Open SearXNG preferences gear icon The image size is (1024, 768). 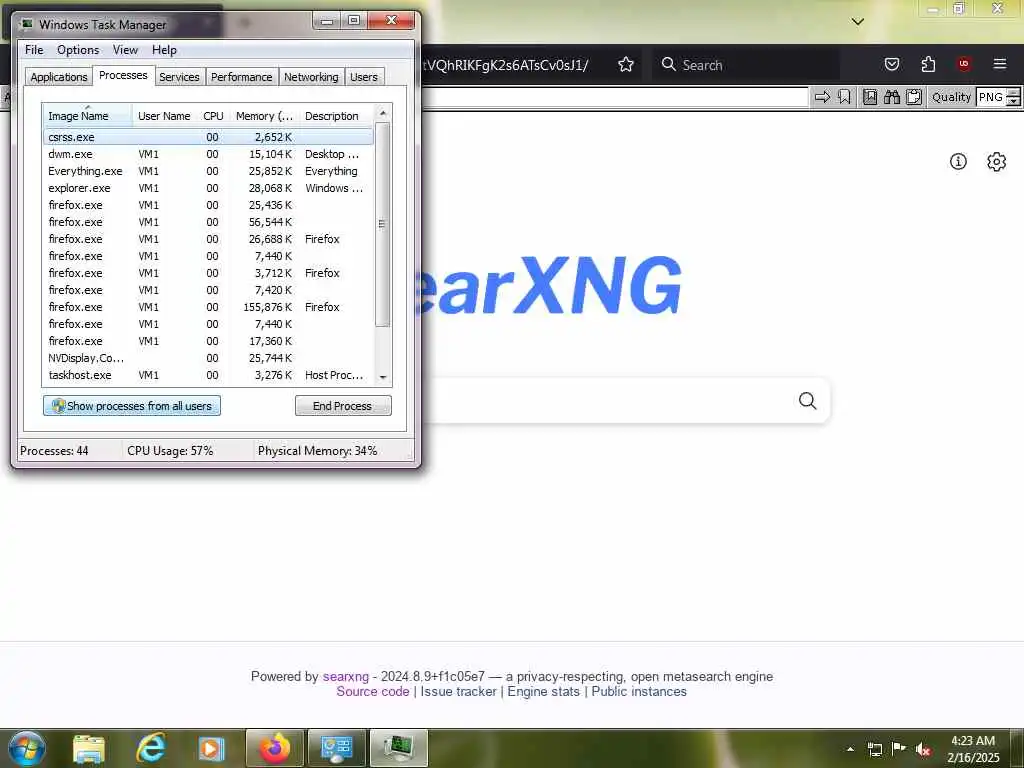click(996, 161)
